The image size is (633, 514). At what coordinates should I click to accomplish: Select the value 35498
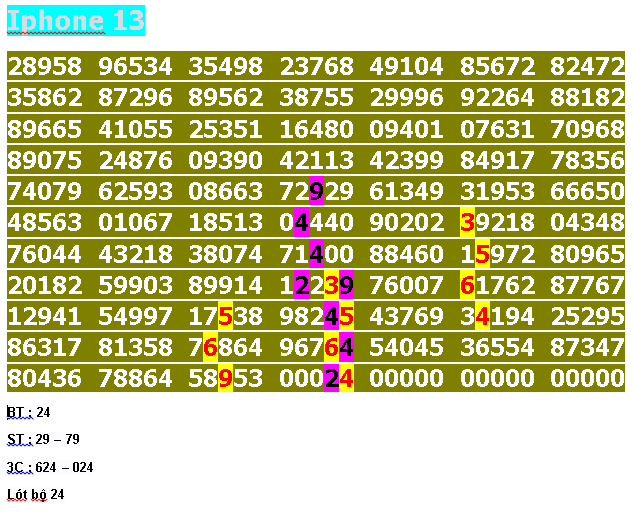coord(226,66)
